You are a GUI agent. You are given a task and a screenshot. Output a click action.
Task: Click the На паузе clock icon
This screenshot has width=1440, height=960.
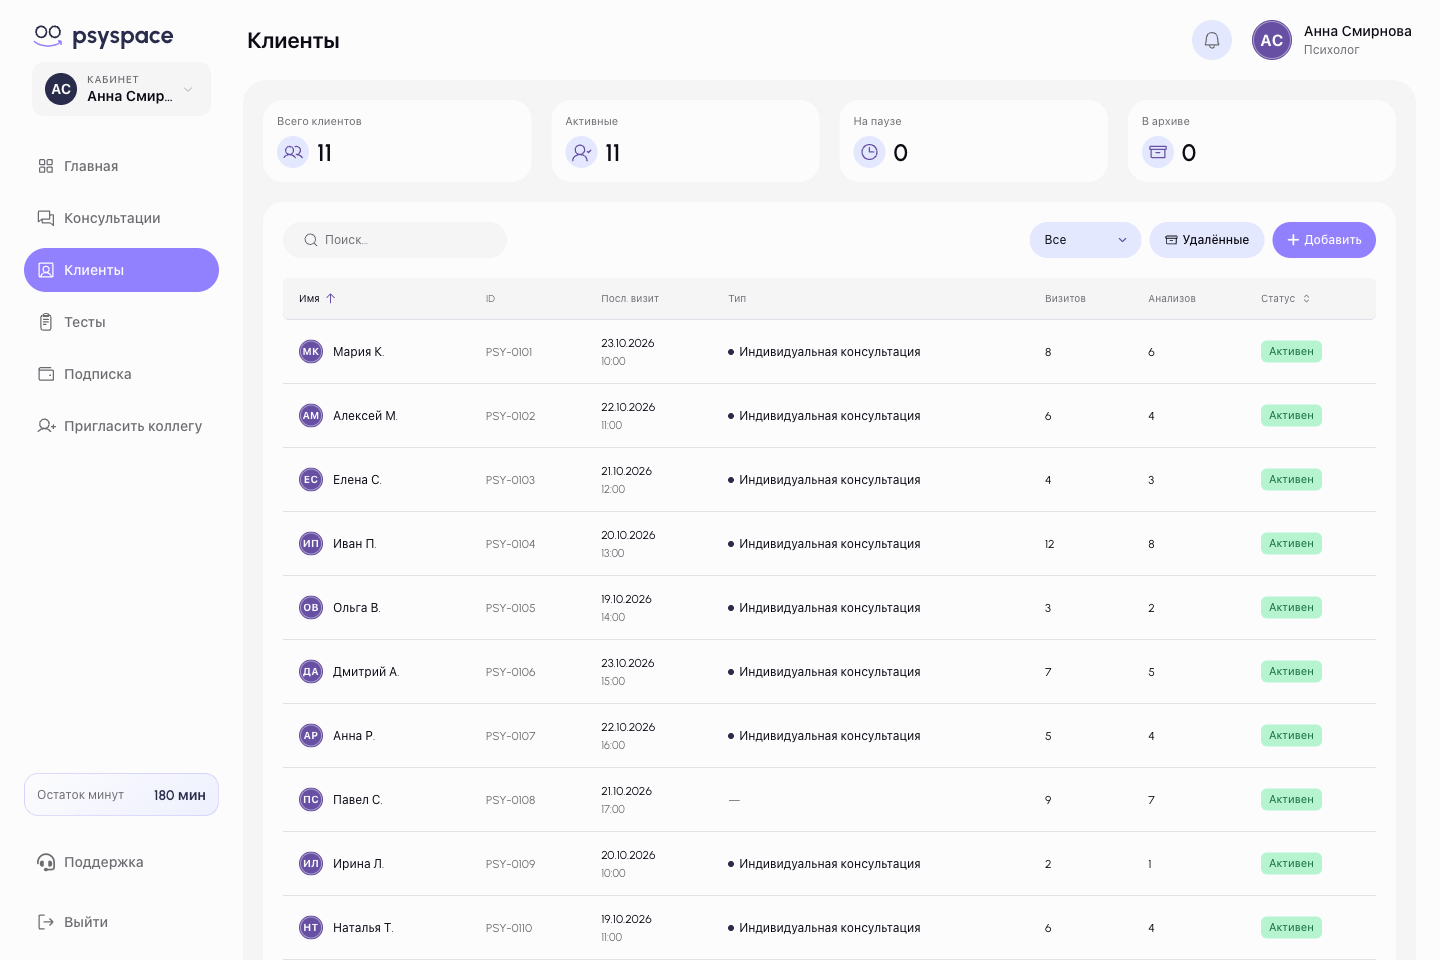869,152
